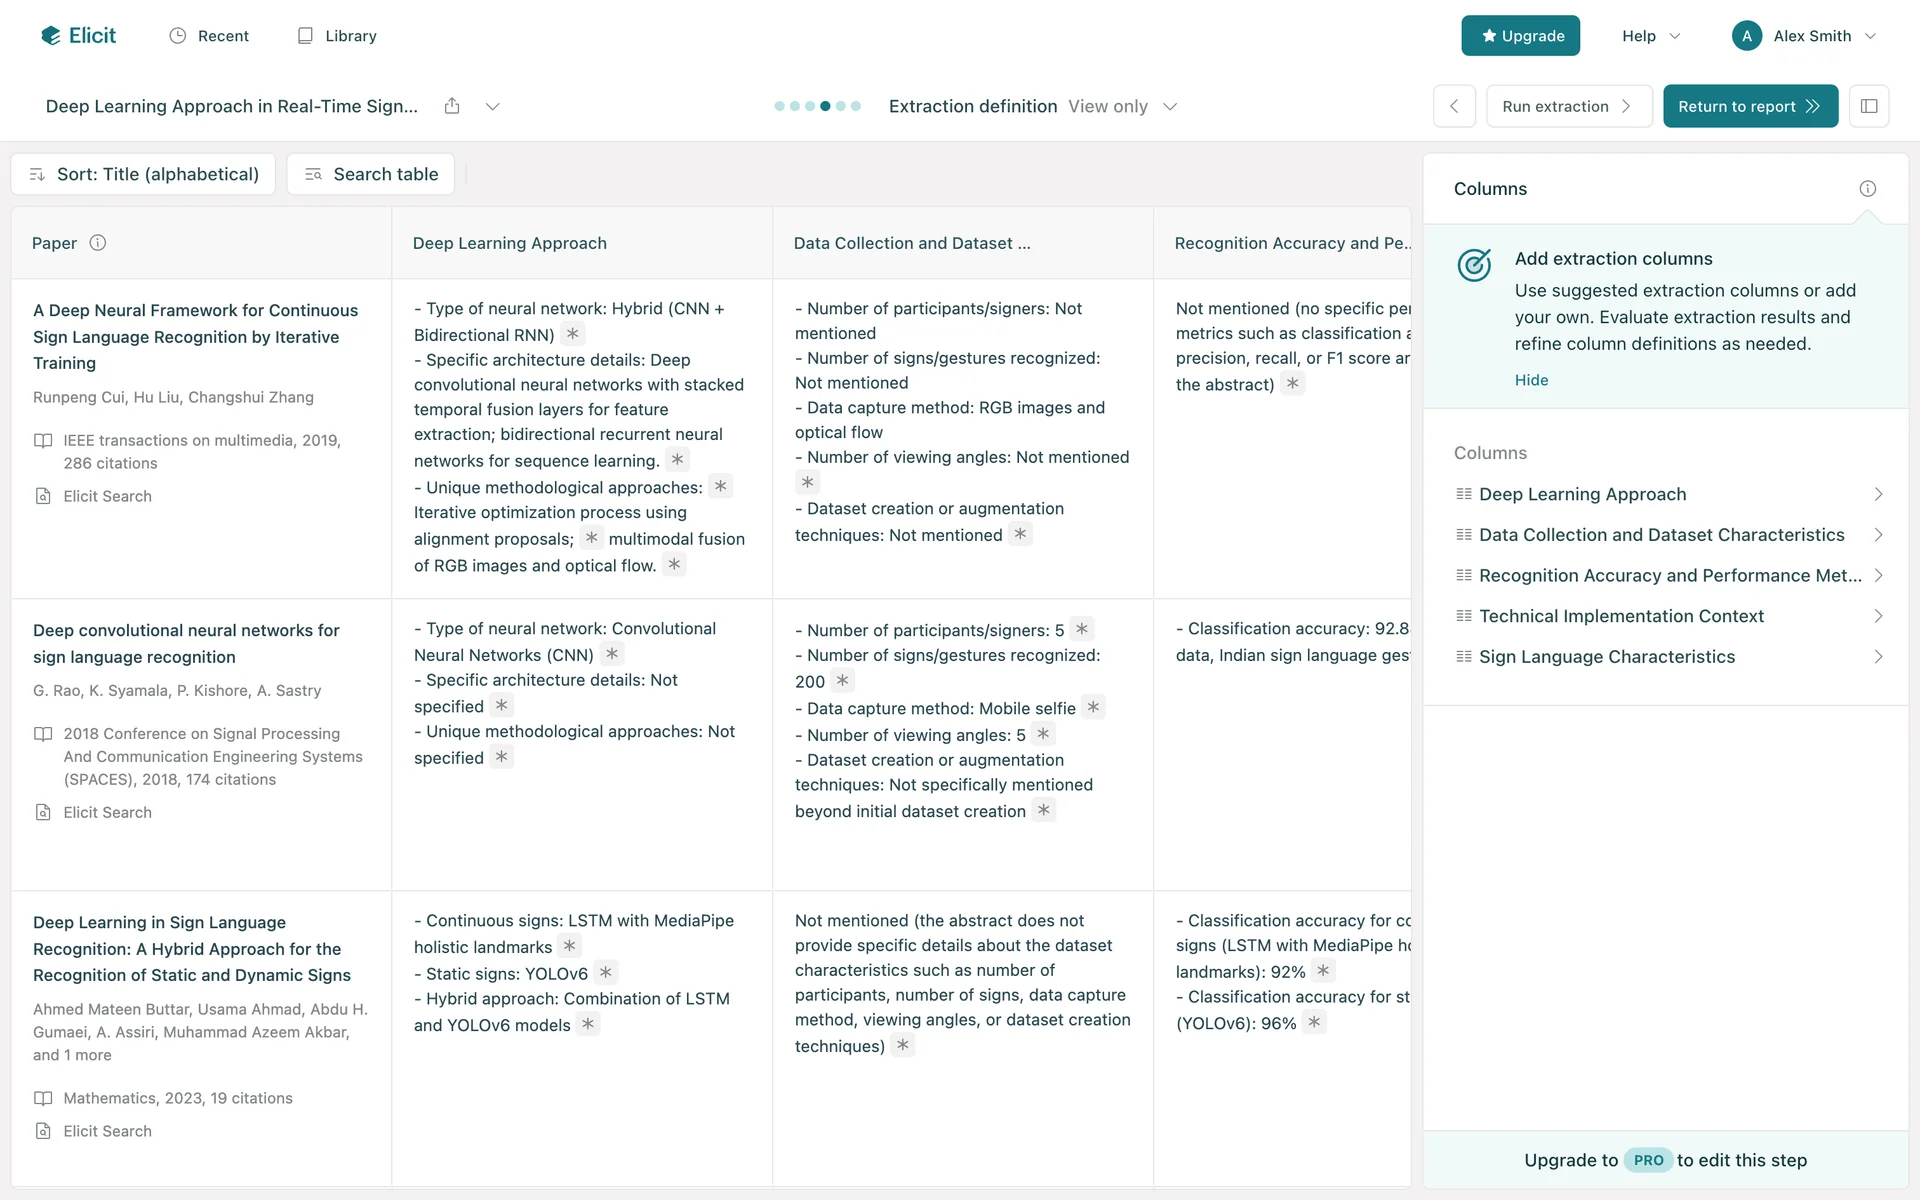Click the Hide link in extraction tips
The width and height of the screenshot is (1920, 1200).
click(x=1531, y=380)
